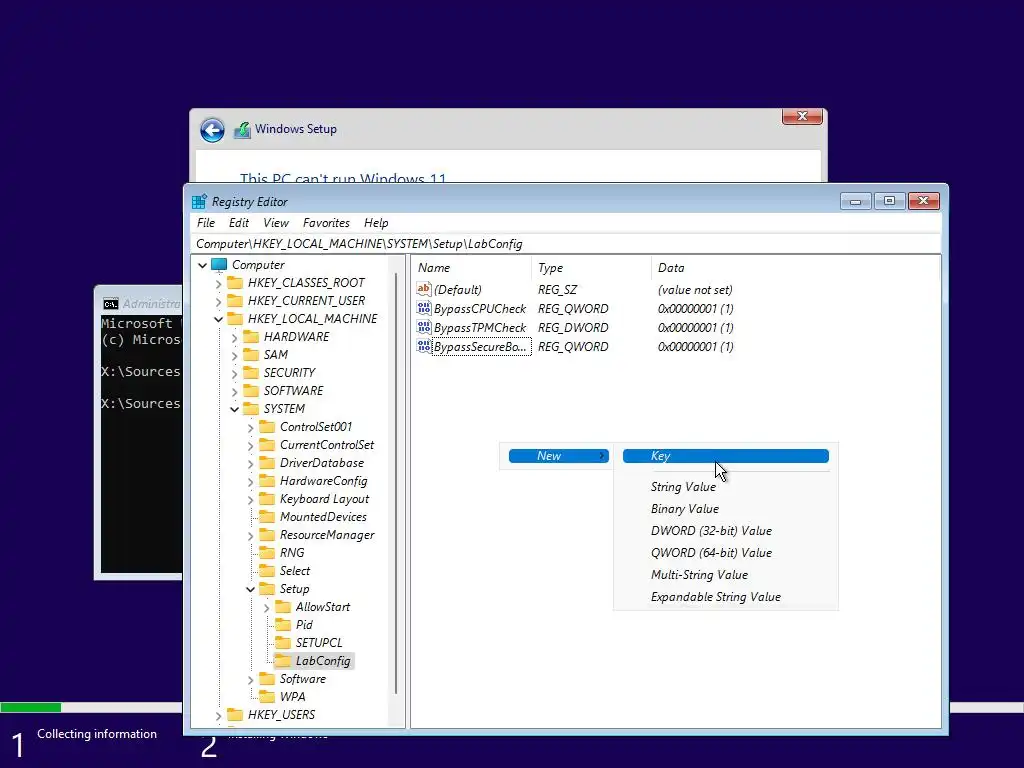Collapse the SYSTEM key chevron
The width and height of the screenshot is (1024, 768).
(234, 409)
